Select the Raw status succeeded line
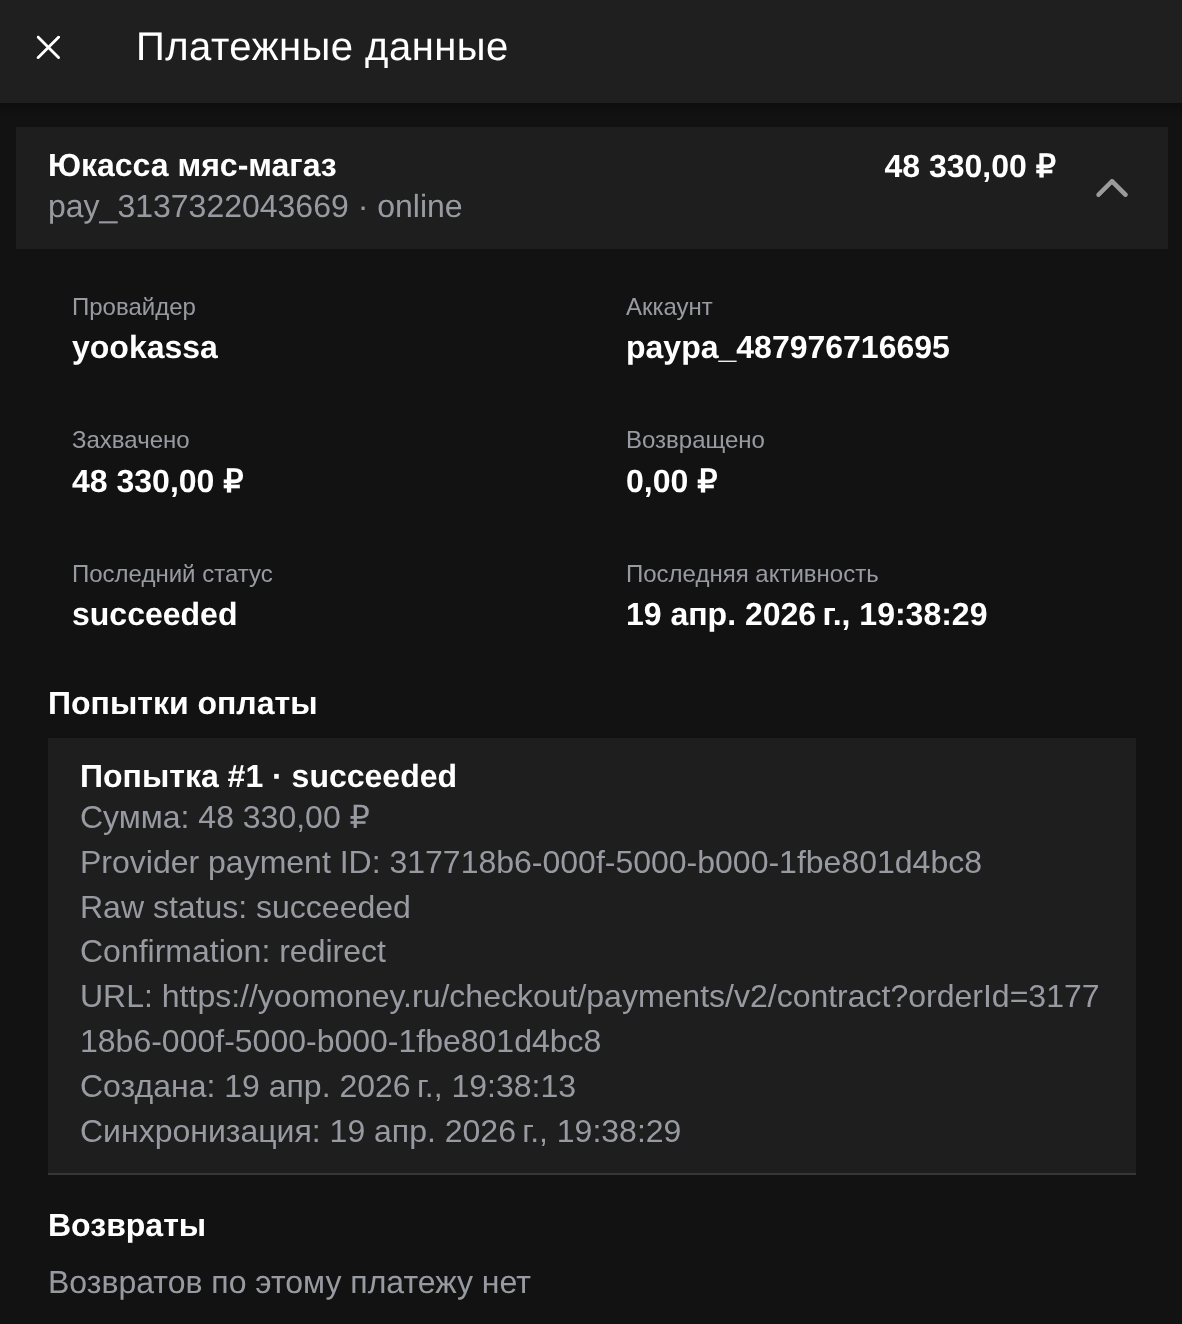This screenshot has height=1324, width=1182. pos(245,907)
